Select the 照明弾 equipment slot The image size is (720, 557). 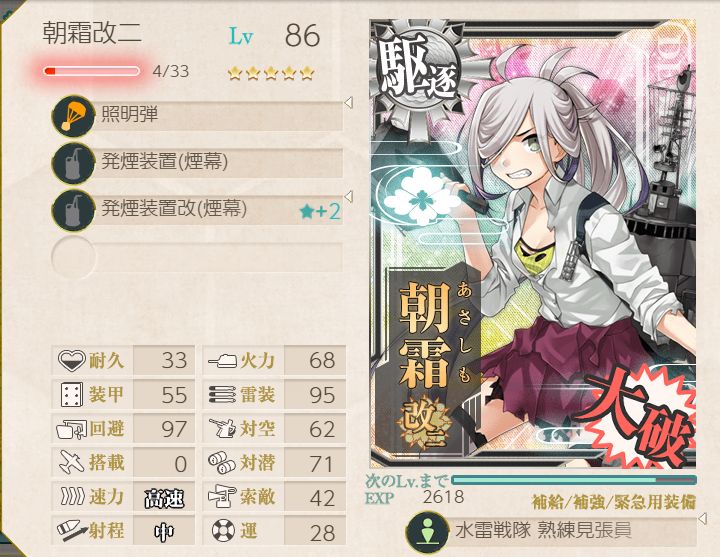tap(197, 116)
